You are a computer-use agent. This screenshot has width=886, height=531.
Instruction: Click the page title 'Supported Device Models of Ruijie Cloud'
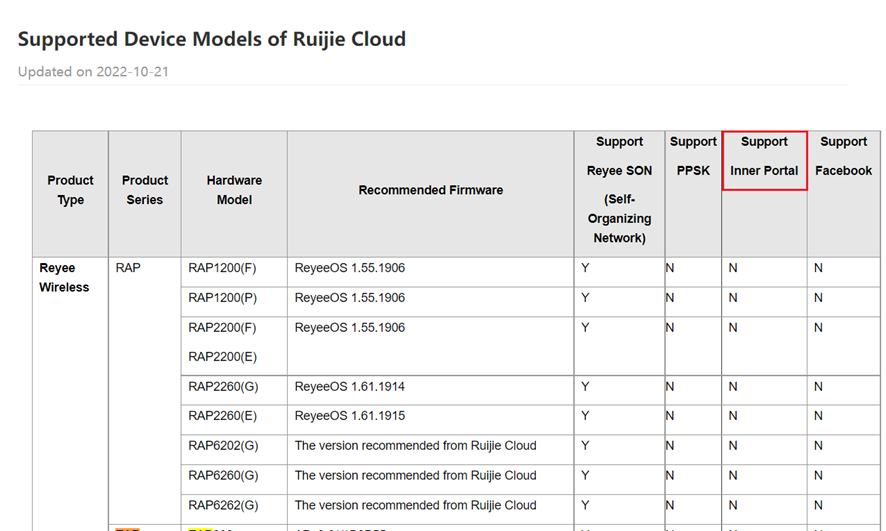(212, 40)
